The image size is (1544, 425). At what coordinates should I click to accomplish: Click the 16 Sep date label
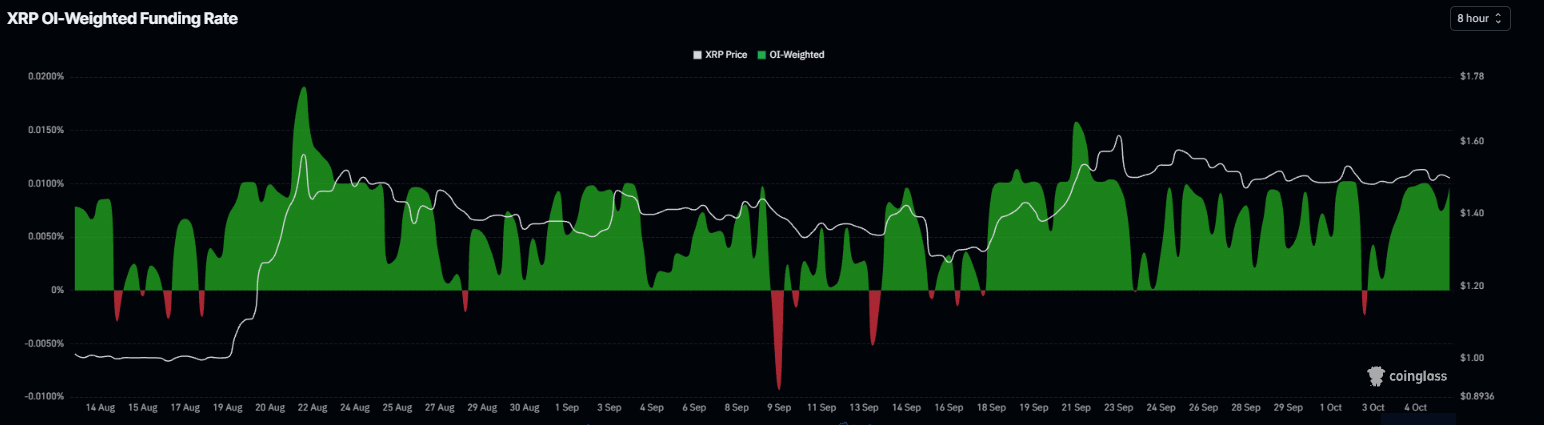(948, 408)
